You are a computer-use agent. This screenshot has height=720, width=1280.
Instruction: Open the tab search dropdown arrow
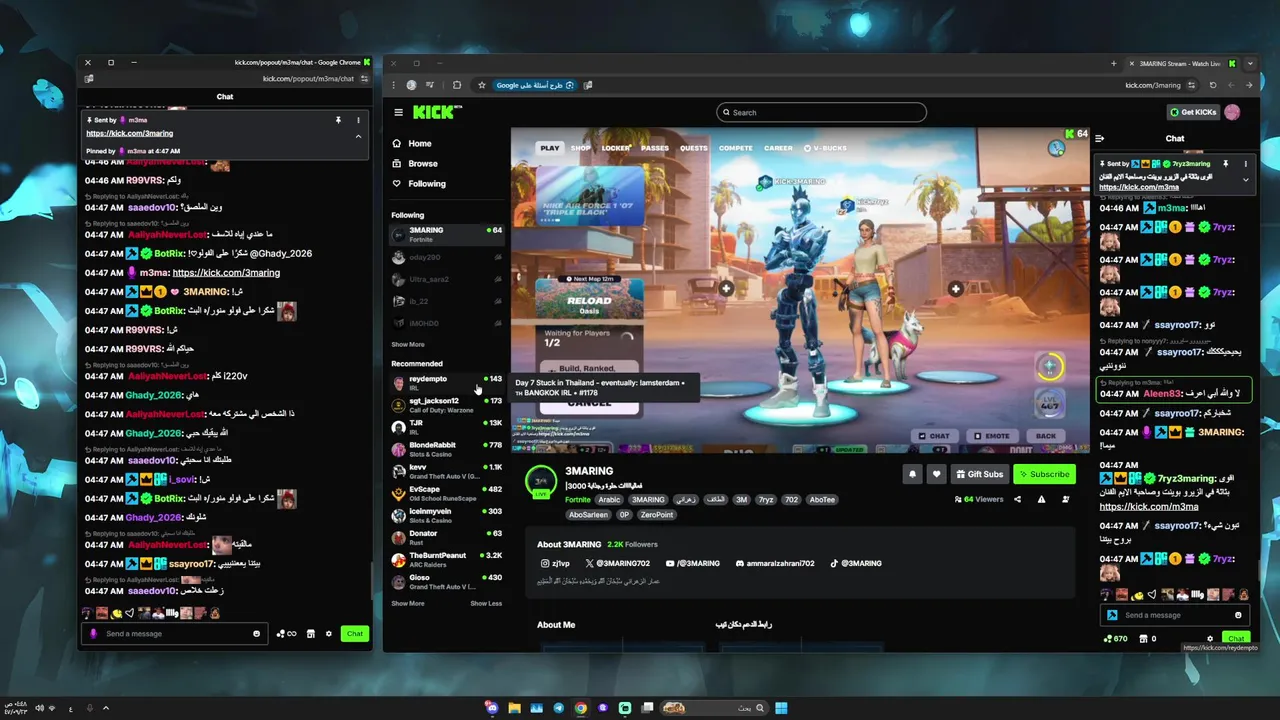(x=1248, y=63)
